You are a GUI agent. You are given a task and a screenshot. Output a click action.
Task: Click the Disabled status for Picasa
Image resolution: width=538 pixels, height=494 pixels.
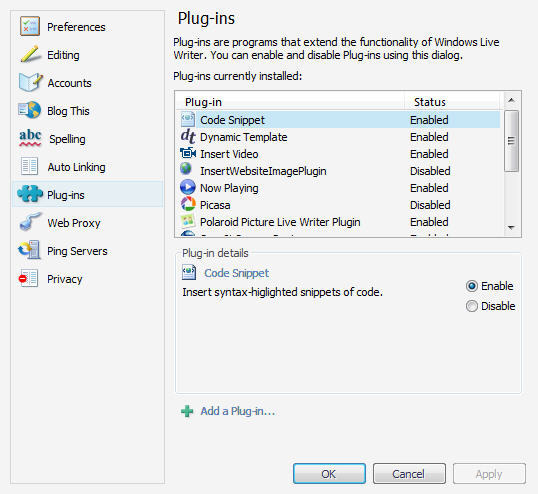tap(430, 205)
